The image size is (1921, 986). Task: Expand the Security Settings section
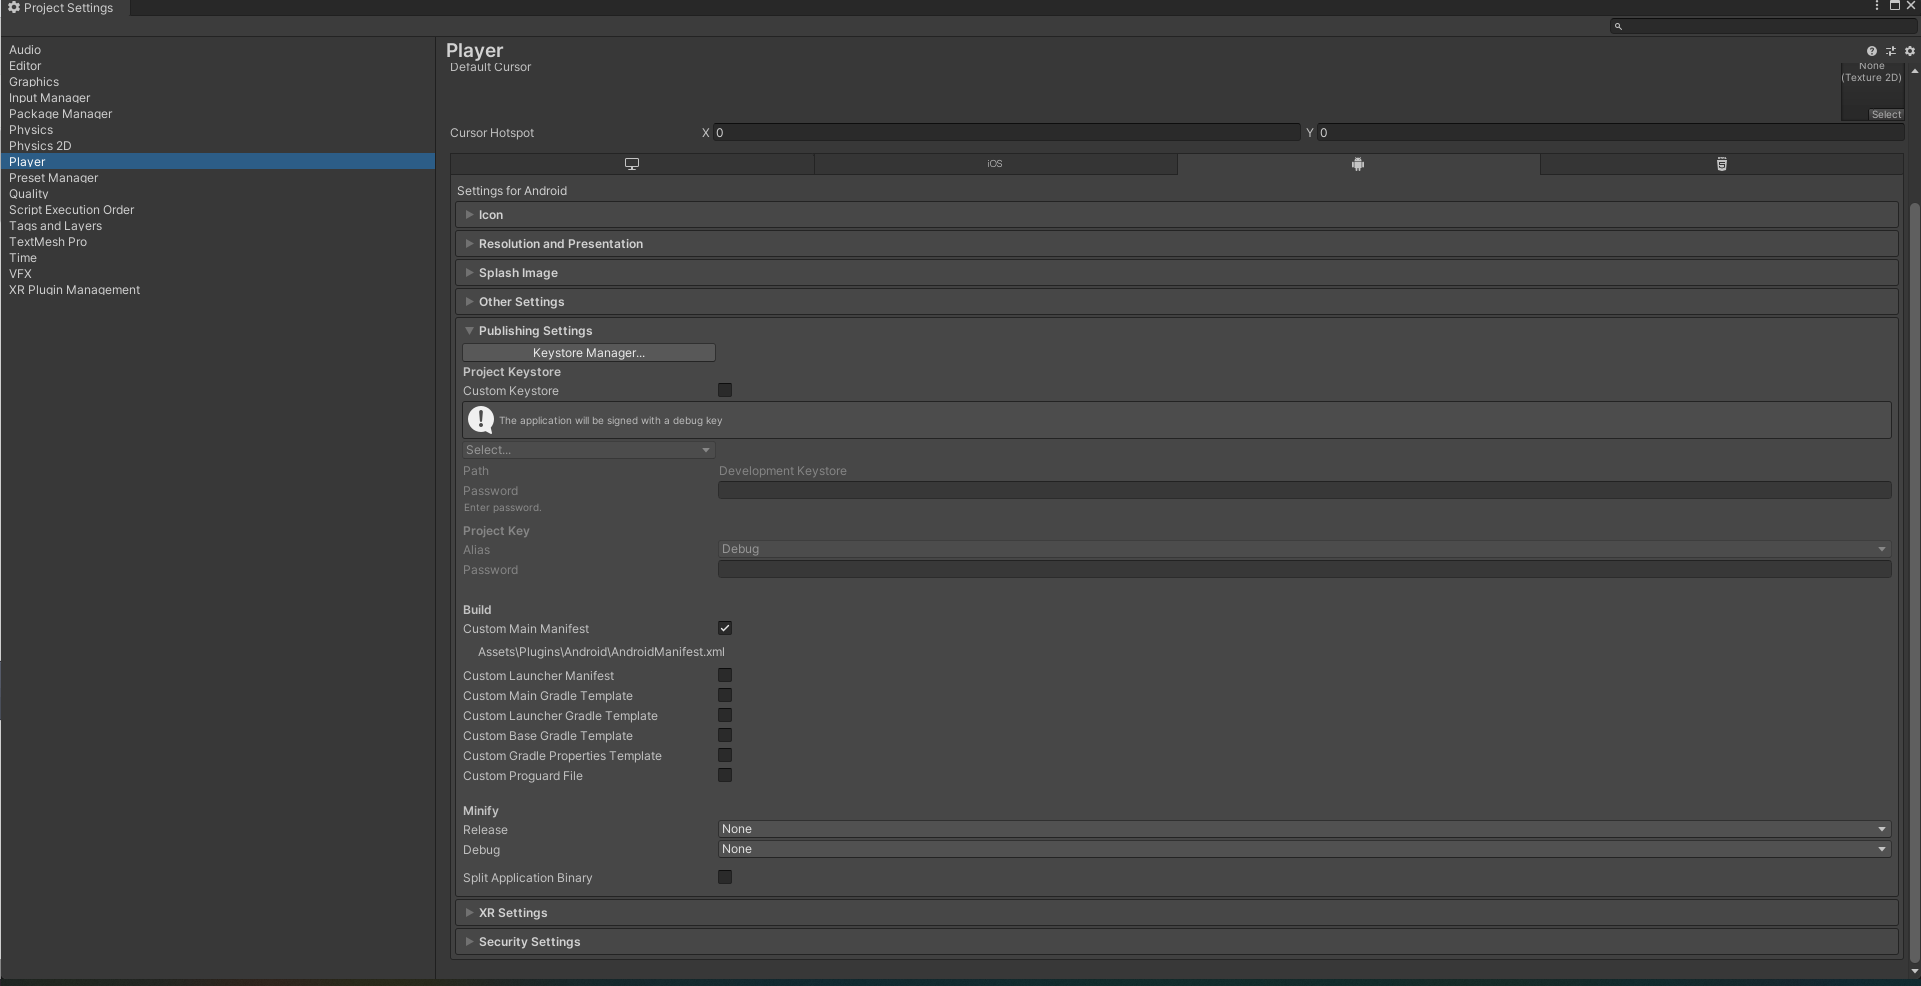[x=1176, y=942]
